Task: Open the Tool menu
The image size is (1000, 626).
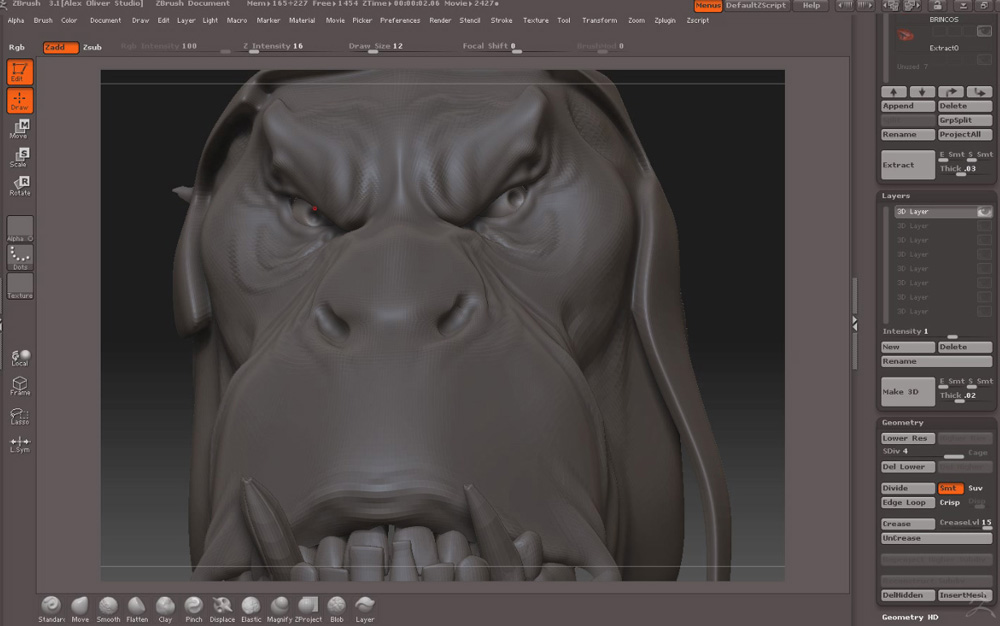Action: pyautogui.click(x=564, y=20)
